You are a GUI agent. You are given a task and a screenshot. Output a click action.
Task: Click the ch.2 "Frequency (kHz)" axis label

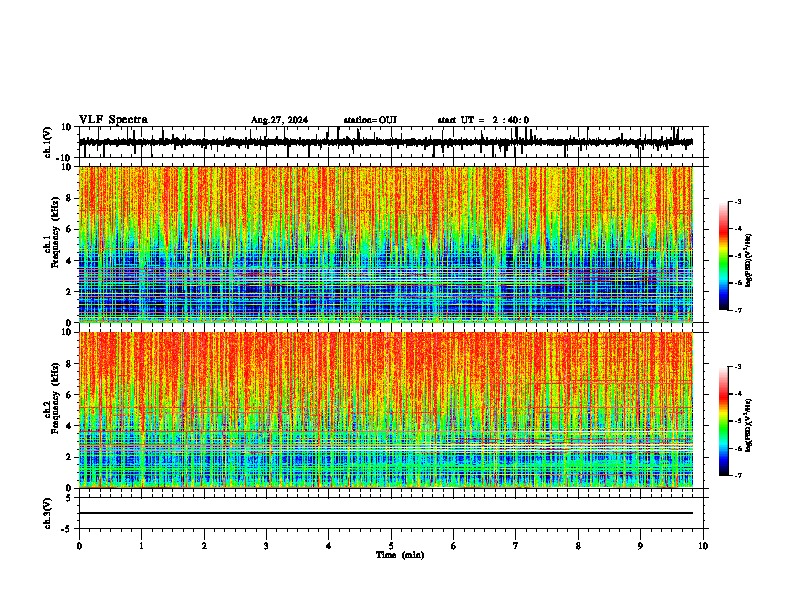pyautogui.click(x=55, y=398)
